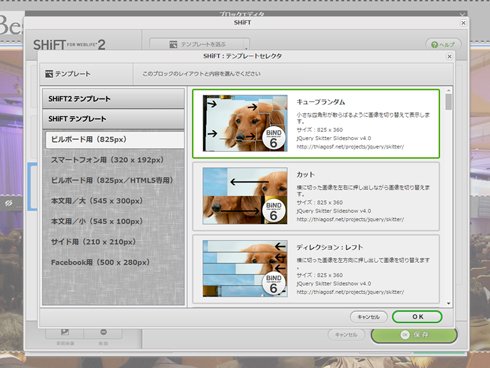Click the テンプレート header icon
This screenshot has width=490, height=368.
point(49,74)
